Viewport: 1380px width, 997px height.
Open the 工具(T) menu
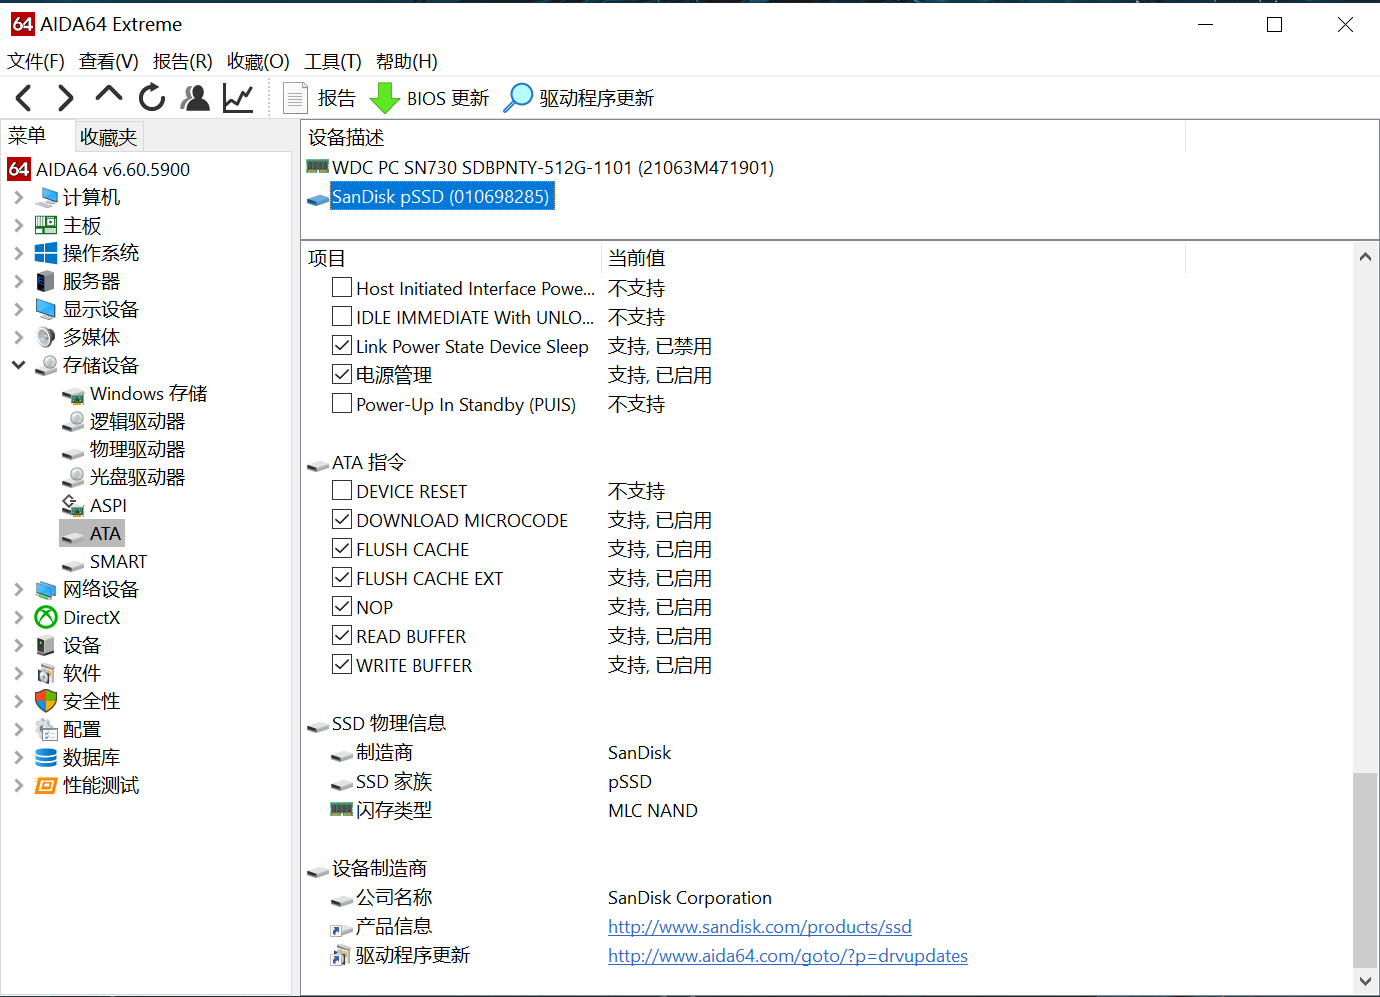(x=333, y=61)
